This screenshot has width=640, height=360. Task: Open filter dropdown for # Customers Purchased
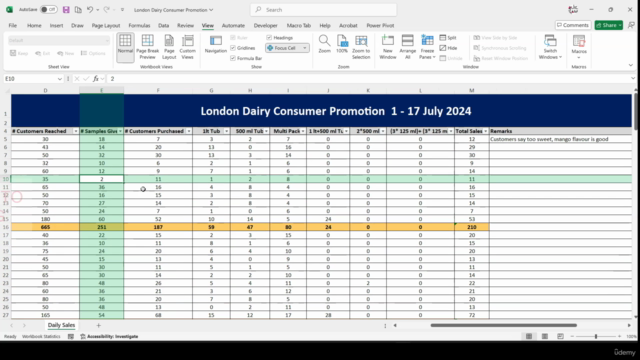click(189, 131)
